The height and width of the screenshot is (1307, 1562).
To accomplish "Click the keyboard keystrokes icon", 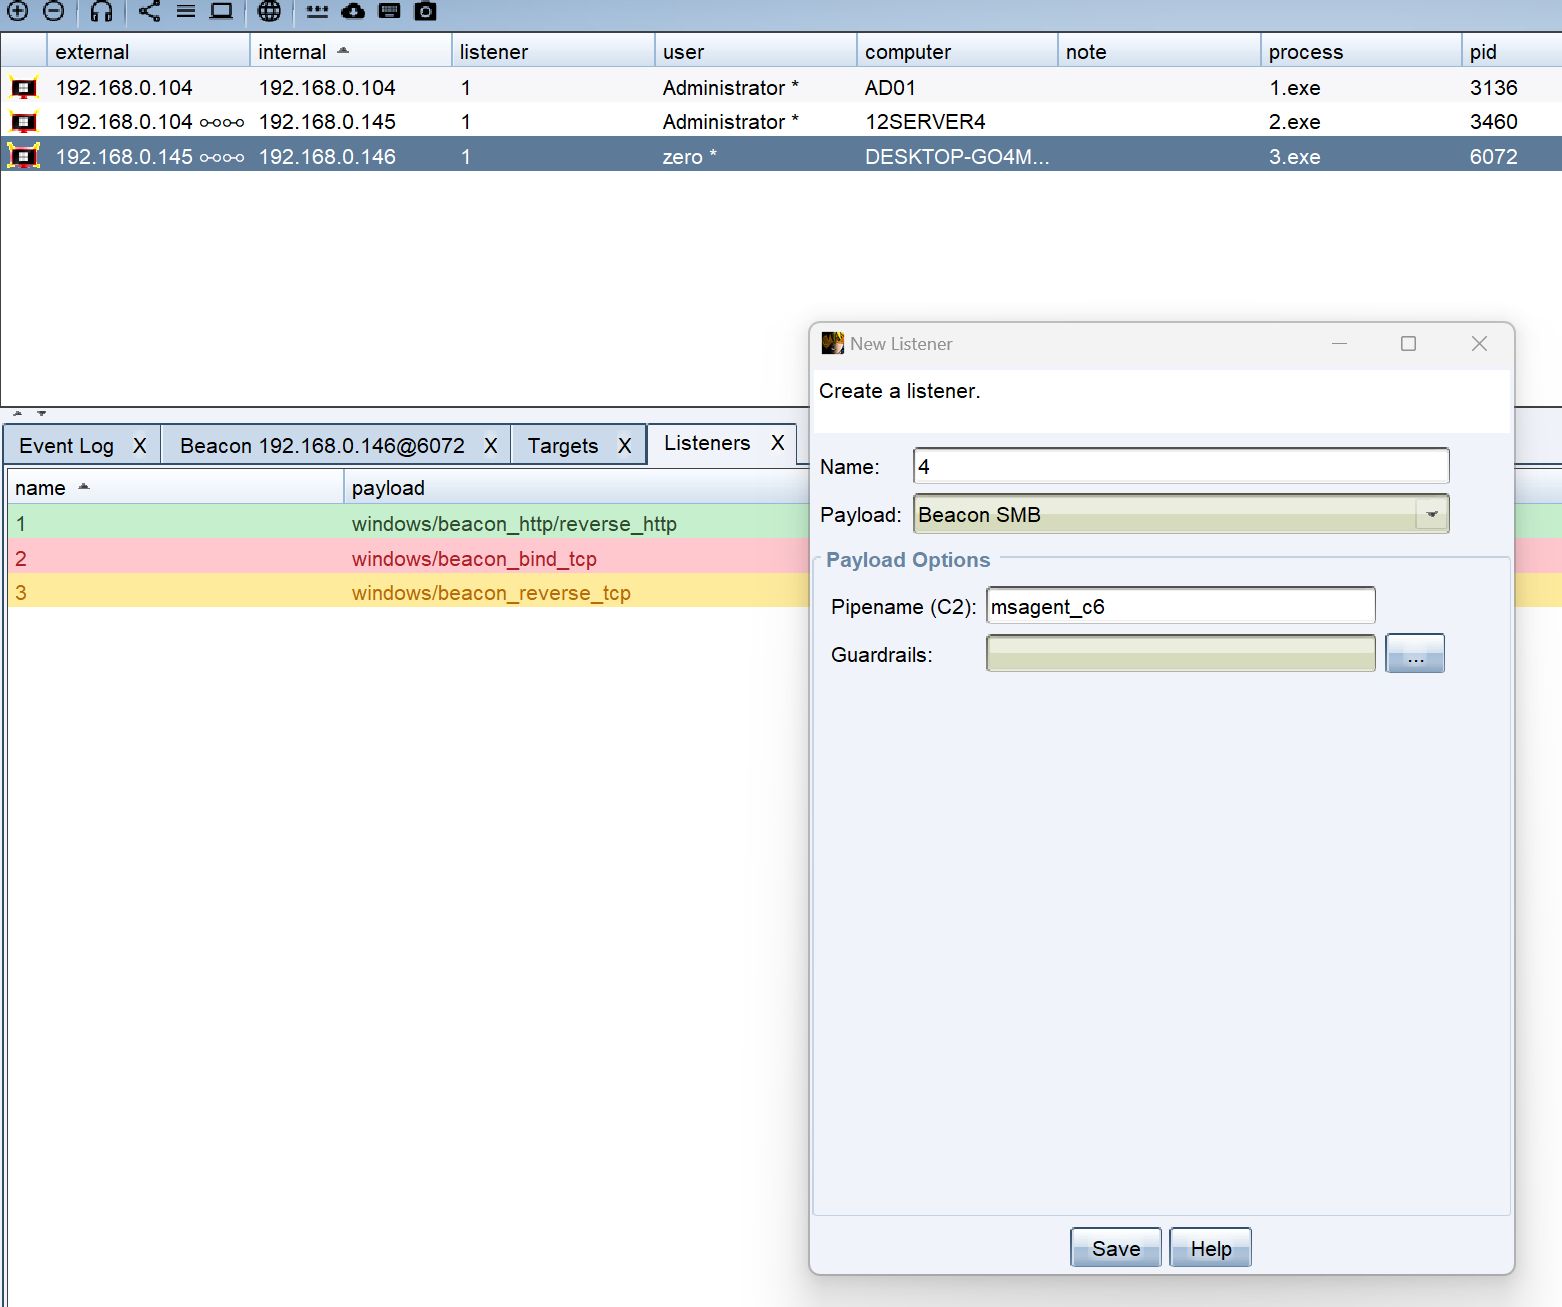I will 389,11.
